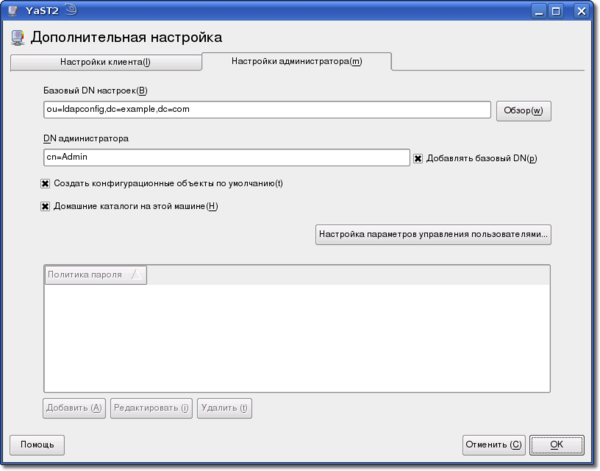Click the YaST2 window menu icon
Screen dimensions: 600x471
[12, 11]
